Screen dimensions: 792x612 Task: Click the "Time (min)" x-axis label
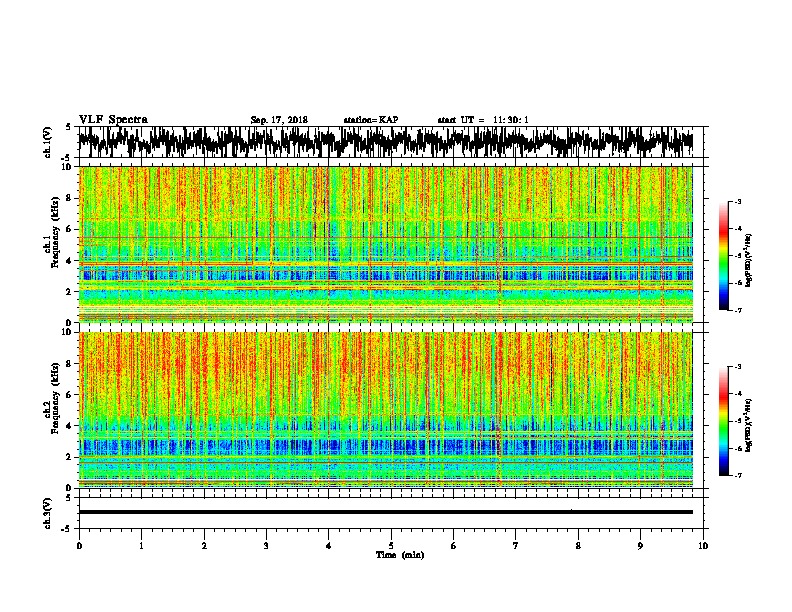[x=400, y=555]
